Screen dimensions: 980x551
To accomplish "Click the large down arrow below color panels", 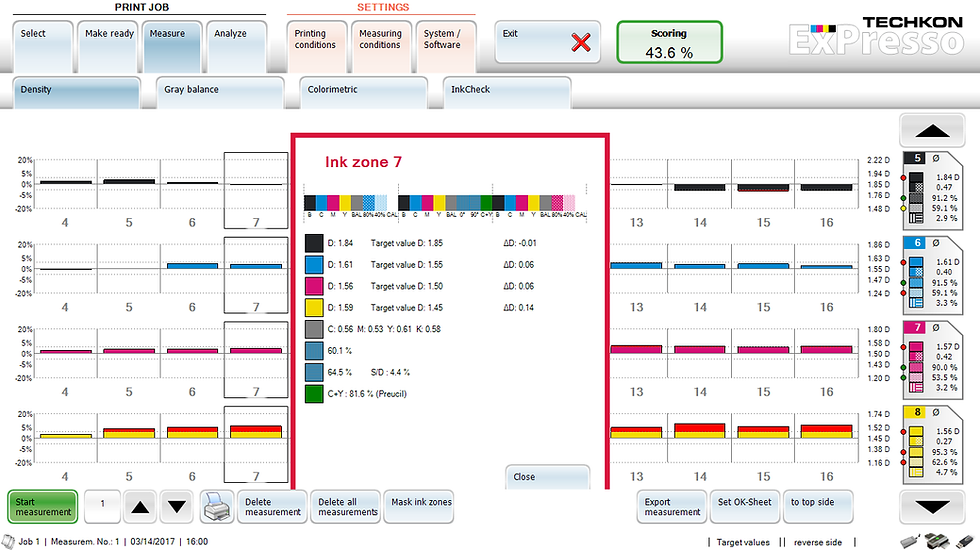I will click(932, 507).
